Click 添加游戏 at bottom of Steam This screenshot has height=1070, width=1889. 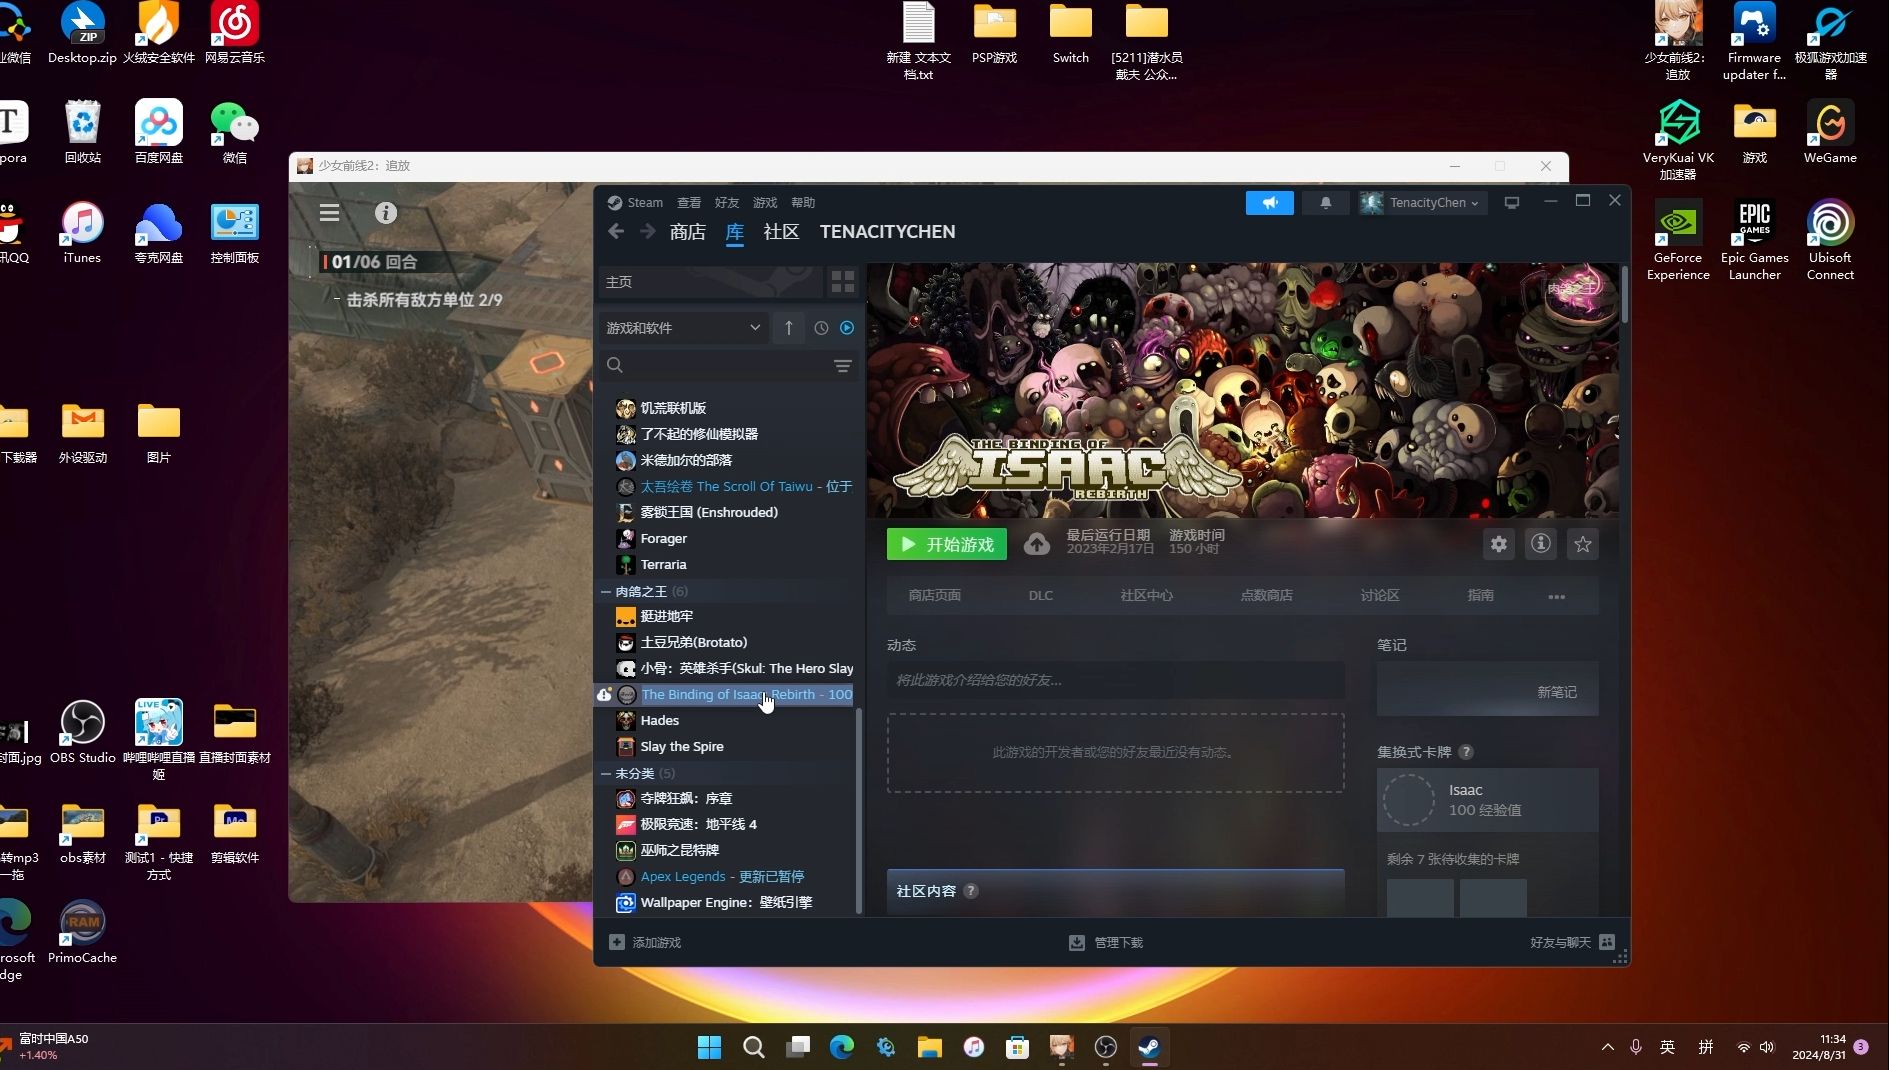pyautogui.click(x=645, y=943)
